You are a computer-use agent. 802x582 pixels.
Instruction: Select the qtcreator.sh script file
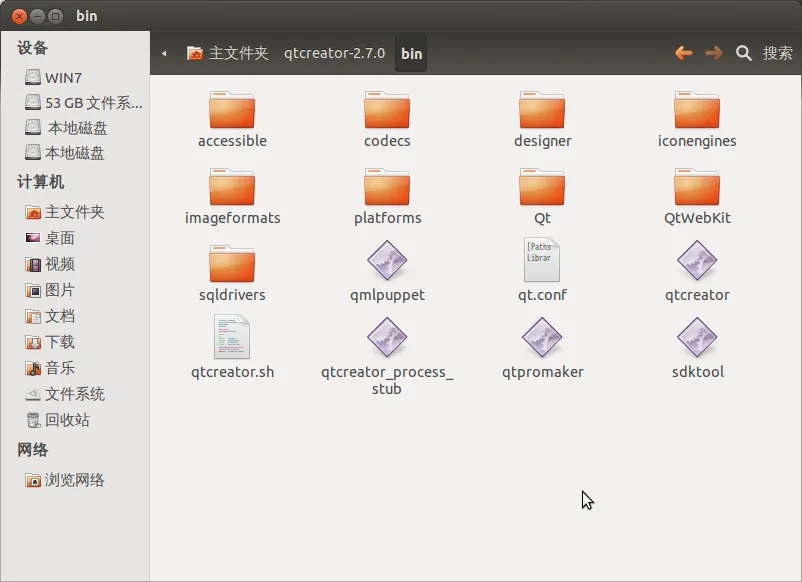232,339
